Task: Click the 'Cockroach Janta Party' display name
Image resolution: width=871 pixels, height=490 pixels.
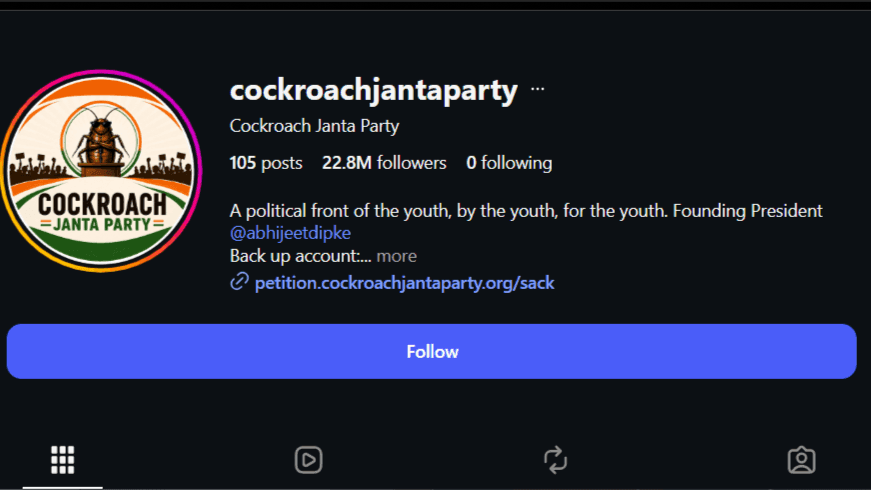Action: 314,126
